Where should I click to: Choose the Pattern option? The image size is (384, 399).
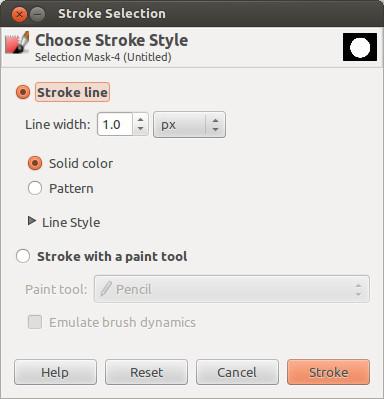pos(35,188)
